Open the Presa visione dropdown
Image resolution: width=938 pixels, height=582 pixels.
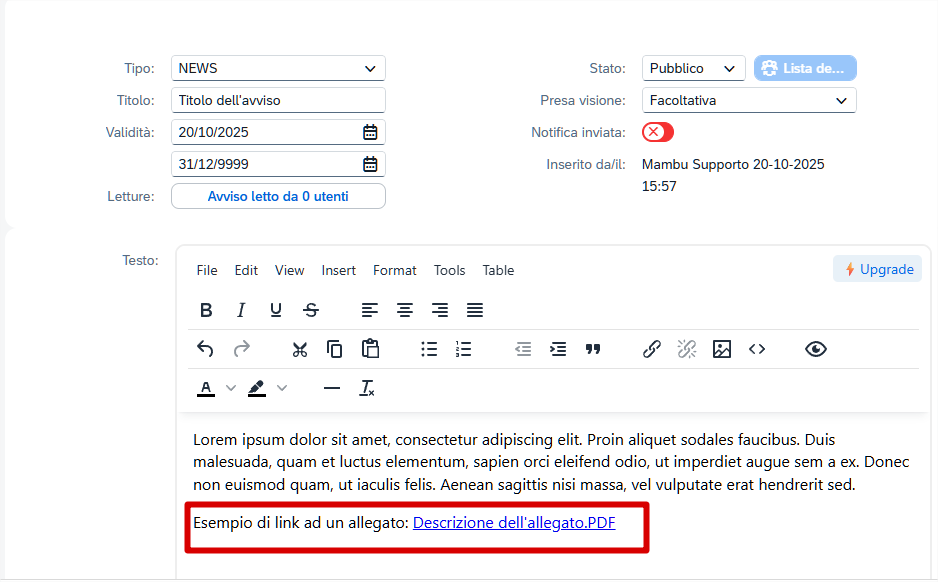(x=748, y=100)
